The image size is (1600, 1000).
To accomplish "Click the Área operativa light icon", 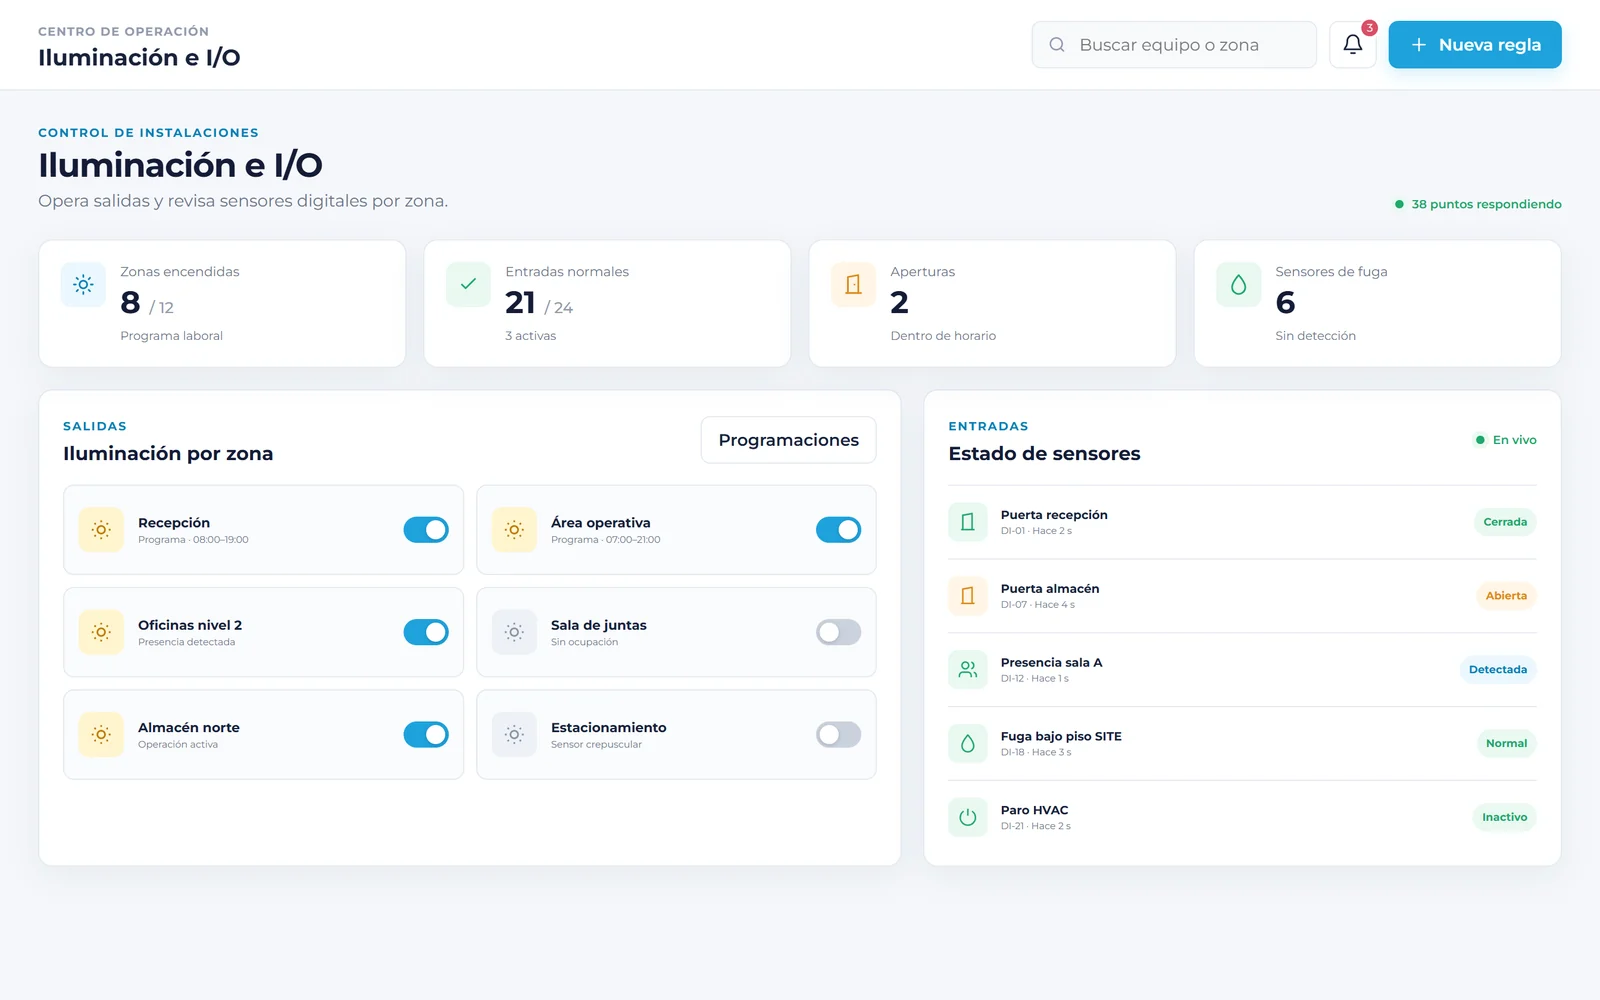I will tap(514, 530).
